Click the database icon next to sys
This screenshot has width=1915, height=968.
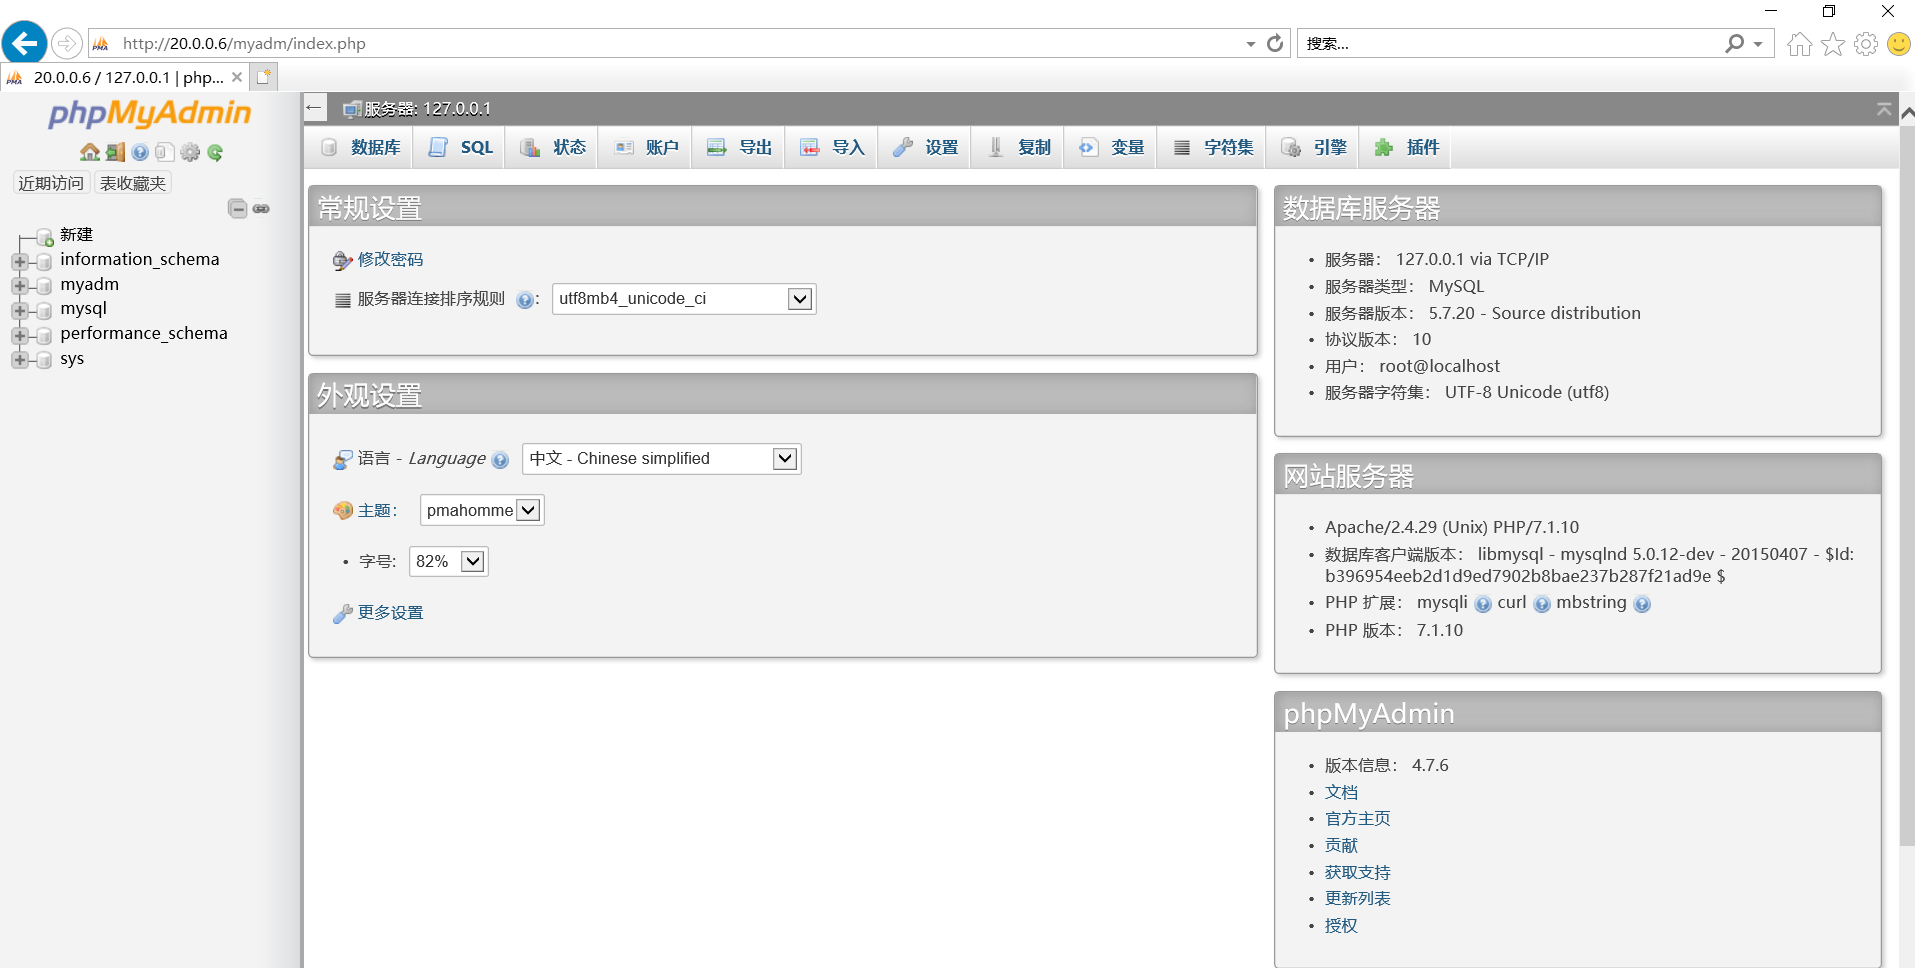point(44,360)
